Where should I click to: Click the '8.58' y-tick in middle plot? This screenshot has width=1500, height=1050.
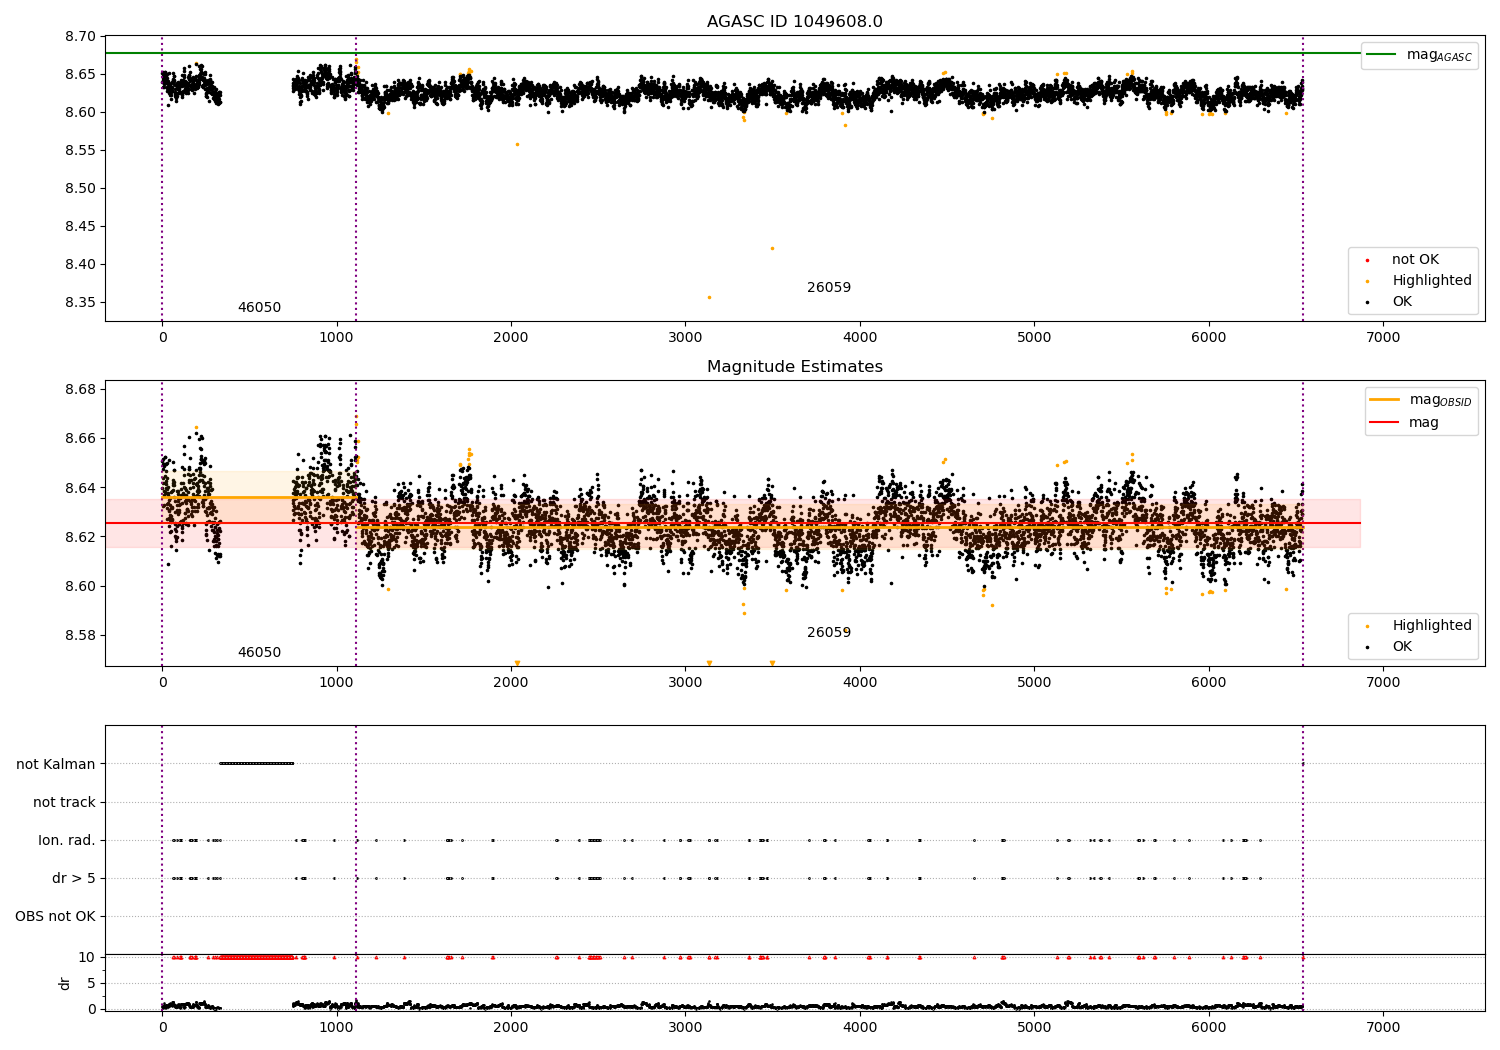point(80,635)
